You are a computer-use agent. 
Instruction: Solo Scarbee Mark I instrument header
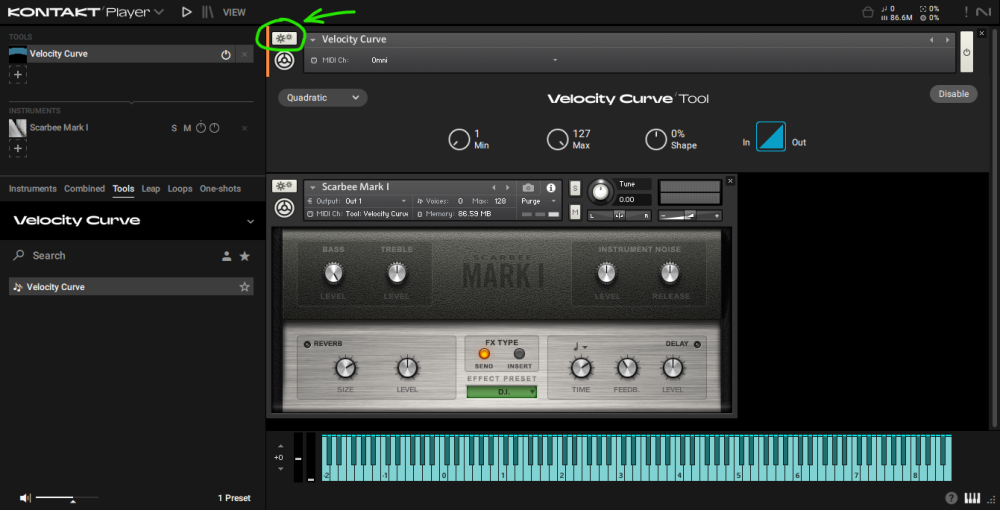pos(575,187)
